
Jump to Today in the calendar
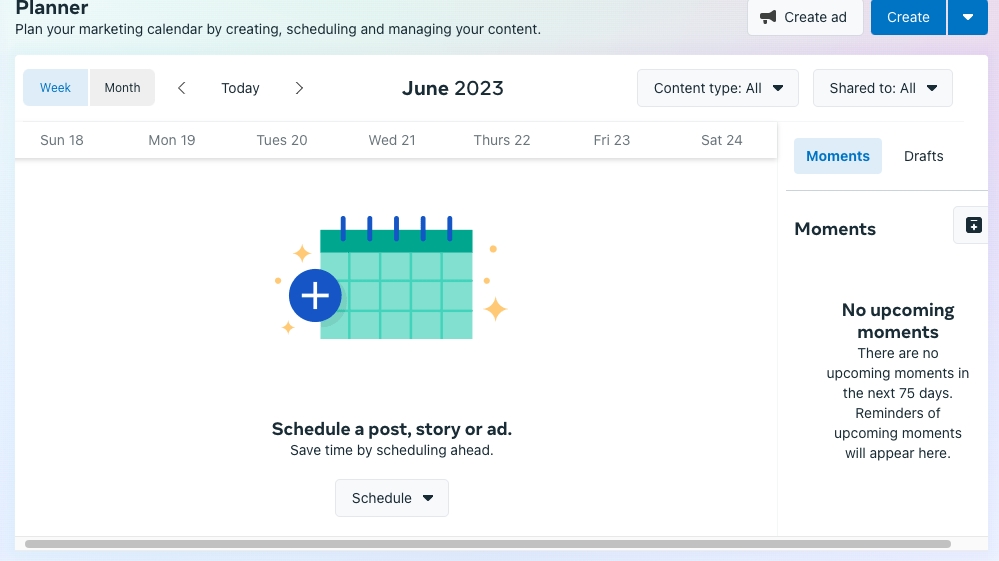pyautogui.click(x=240, y=88)
